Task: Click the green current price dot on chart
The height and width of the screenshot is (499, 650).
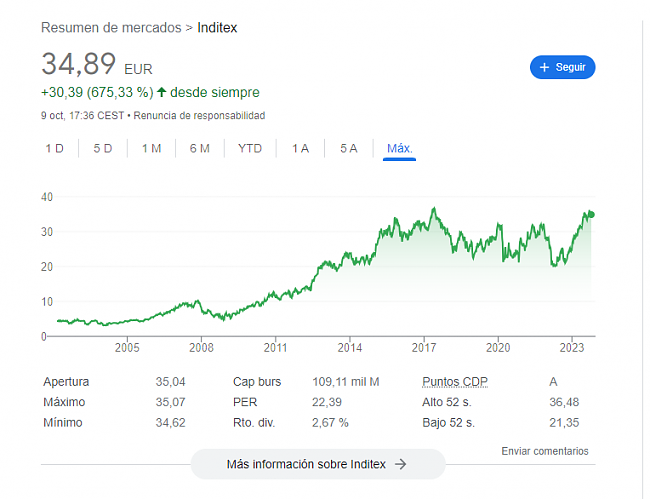Action: coord(592,214)
